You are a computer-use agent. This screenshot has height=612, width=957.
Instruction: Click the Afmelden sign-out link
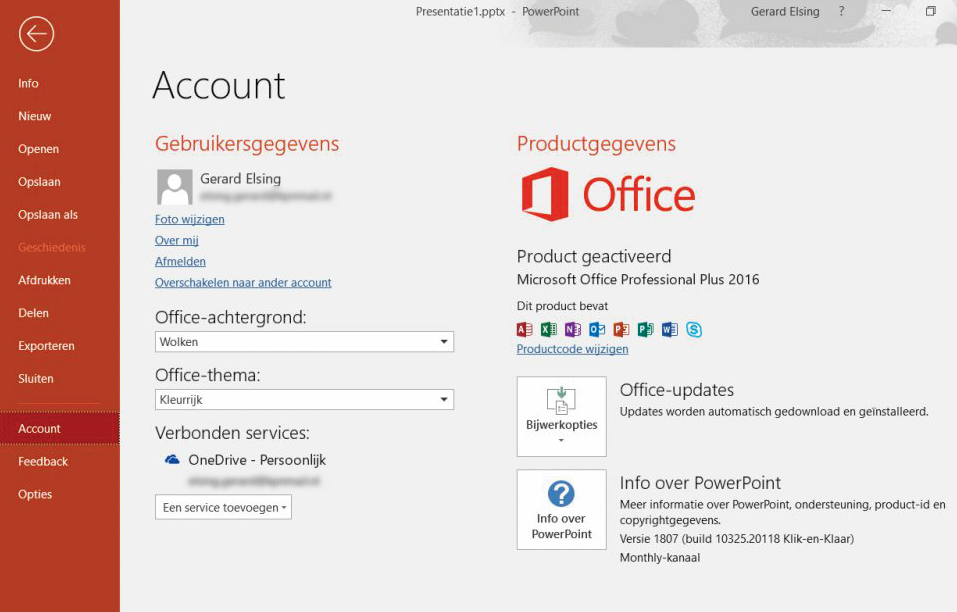(x=180, y=261)
